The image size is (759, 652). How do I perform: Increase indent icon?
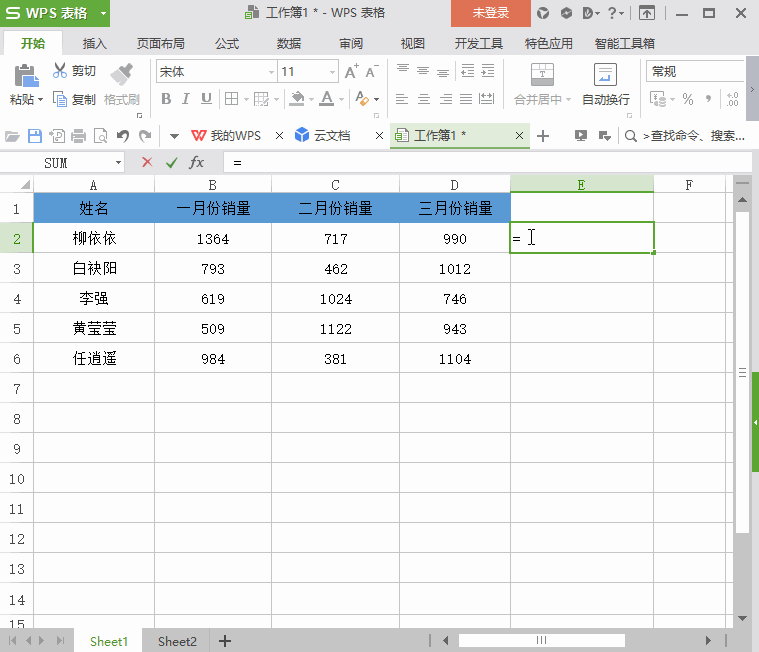[x=487, y=71]
